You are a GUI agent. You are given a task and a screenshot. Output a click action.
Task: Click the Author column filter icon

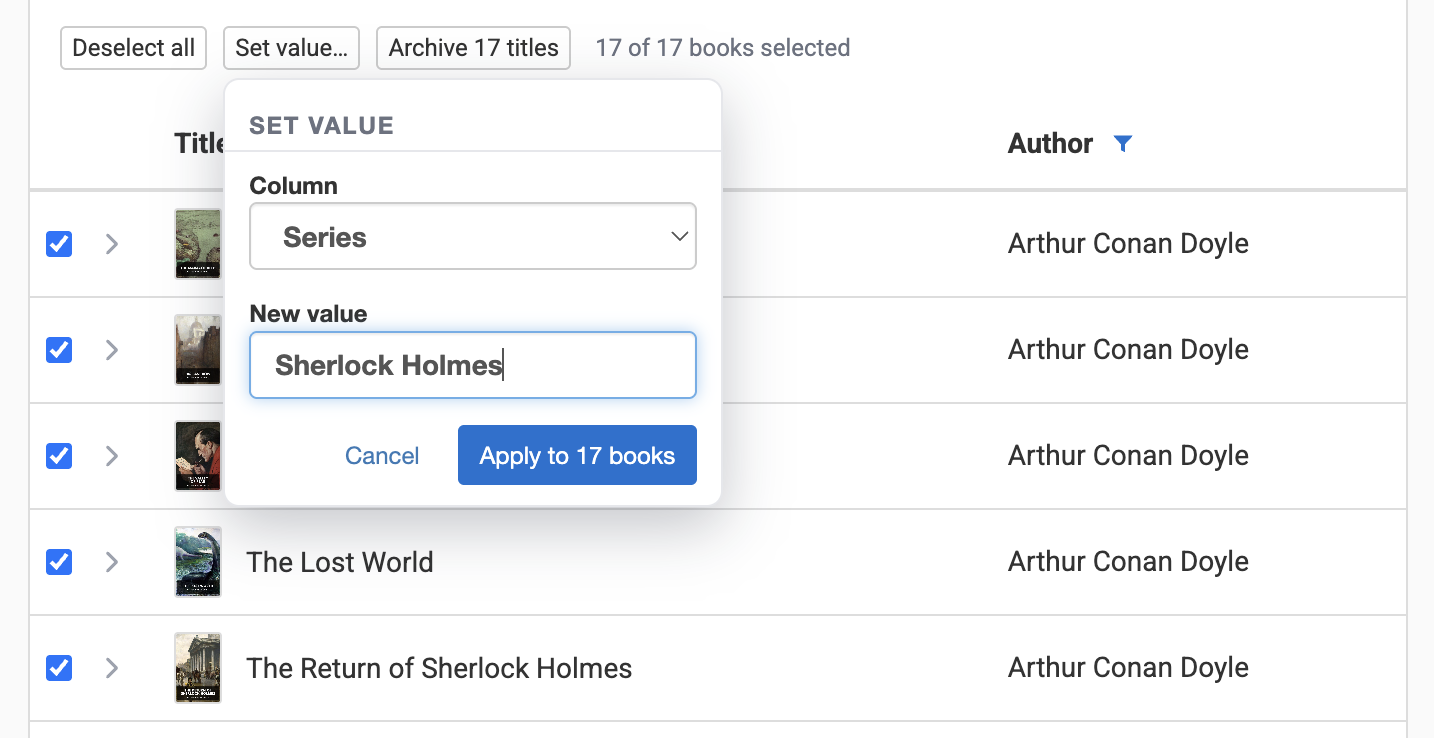(1123, 144)
